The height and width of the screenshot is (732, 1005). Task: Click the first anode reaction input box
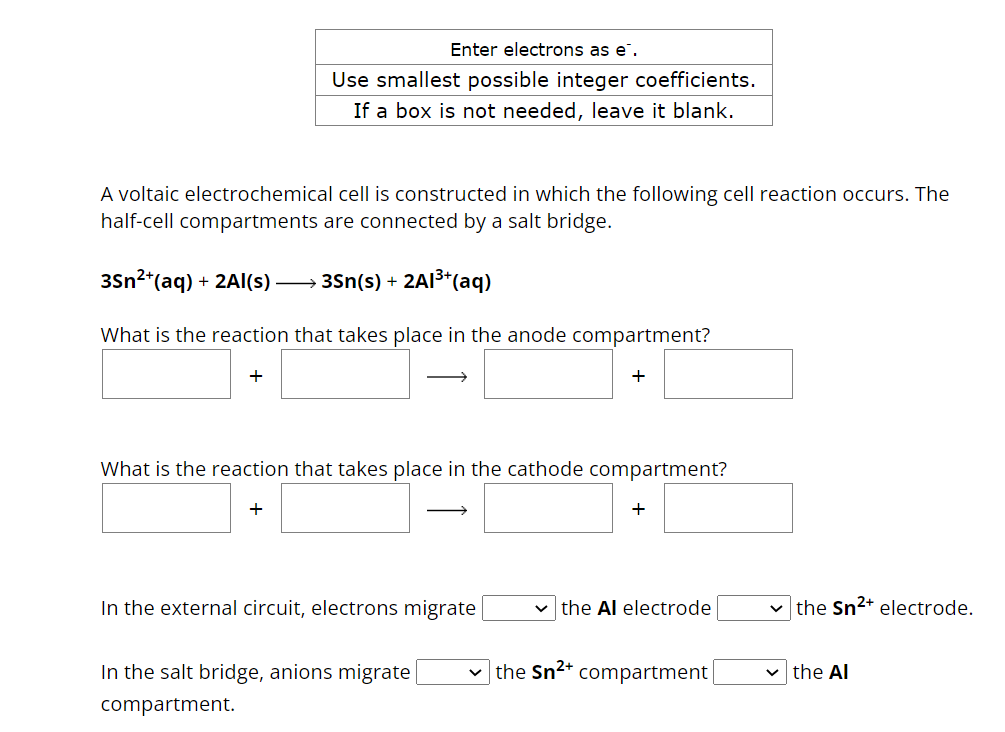165,374
